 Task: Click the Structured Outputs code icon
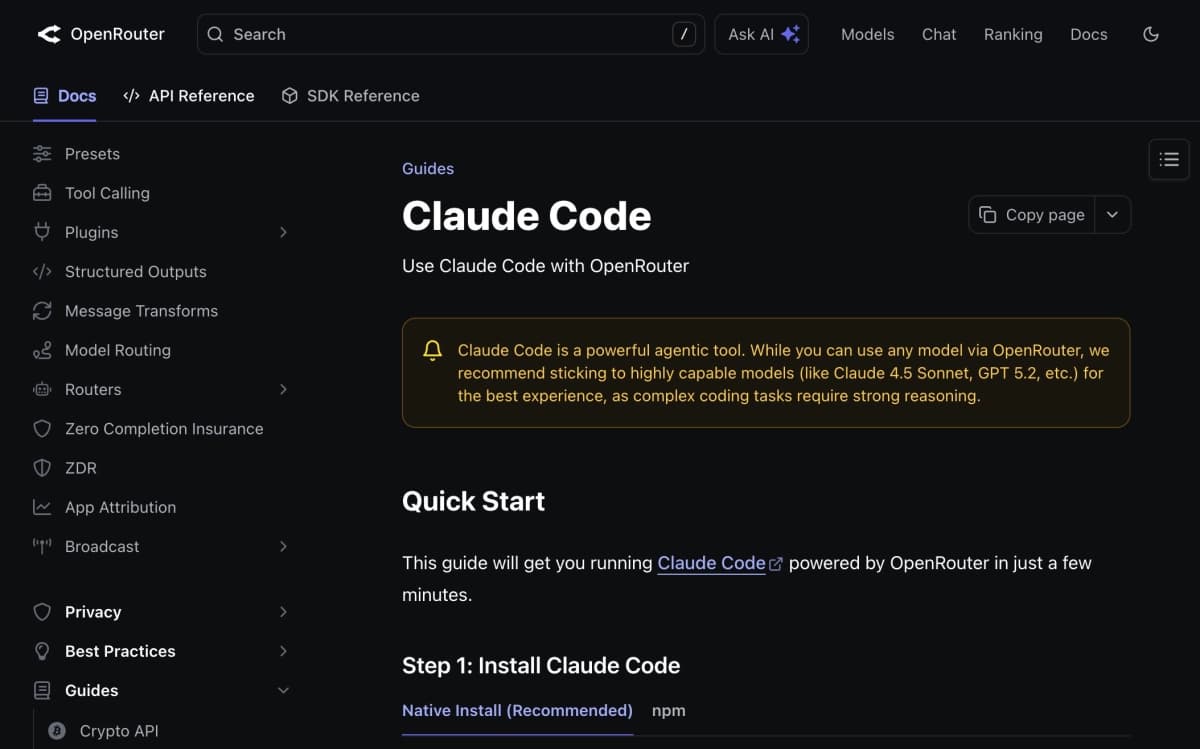click(41, 271)
